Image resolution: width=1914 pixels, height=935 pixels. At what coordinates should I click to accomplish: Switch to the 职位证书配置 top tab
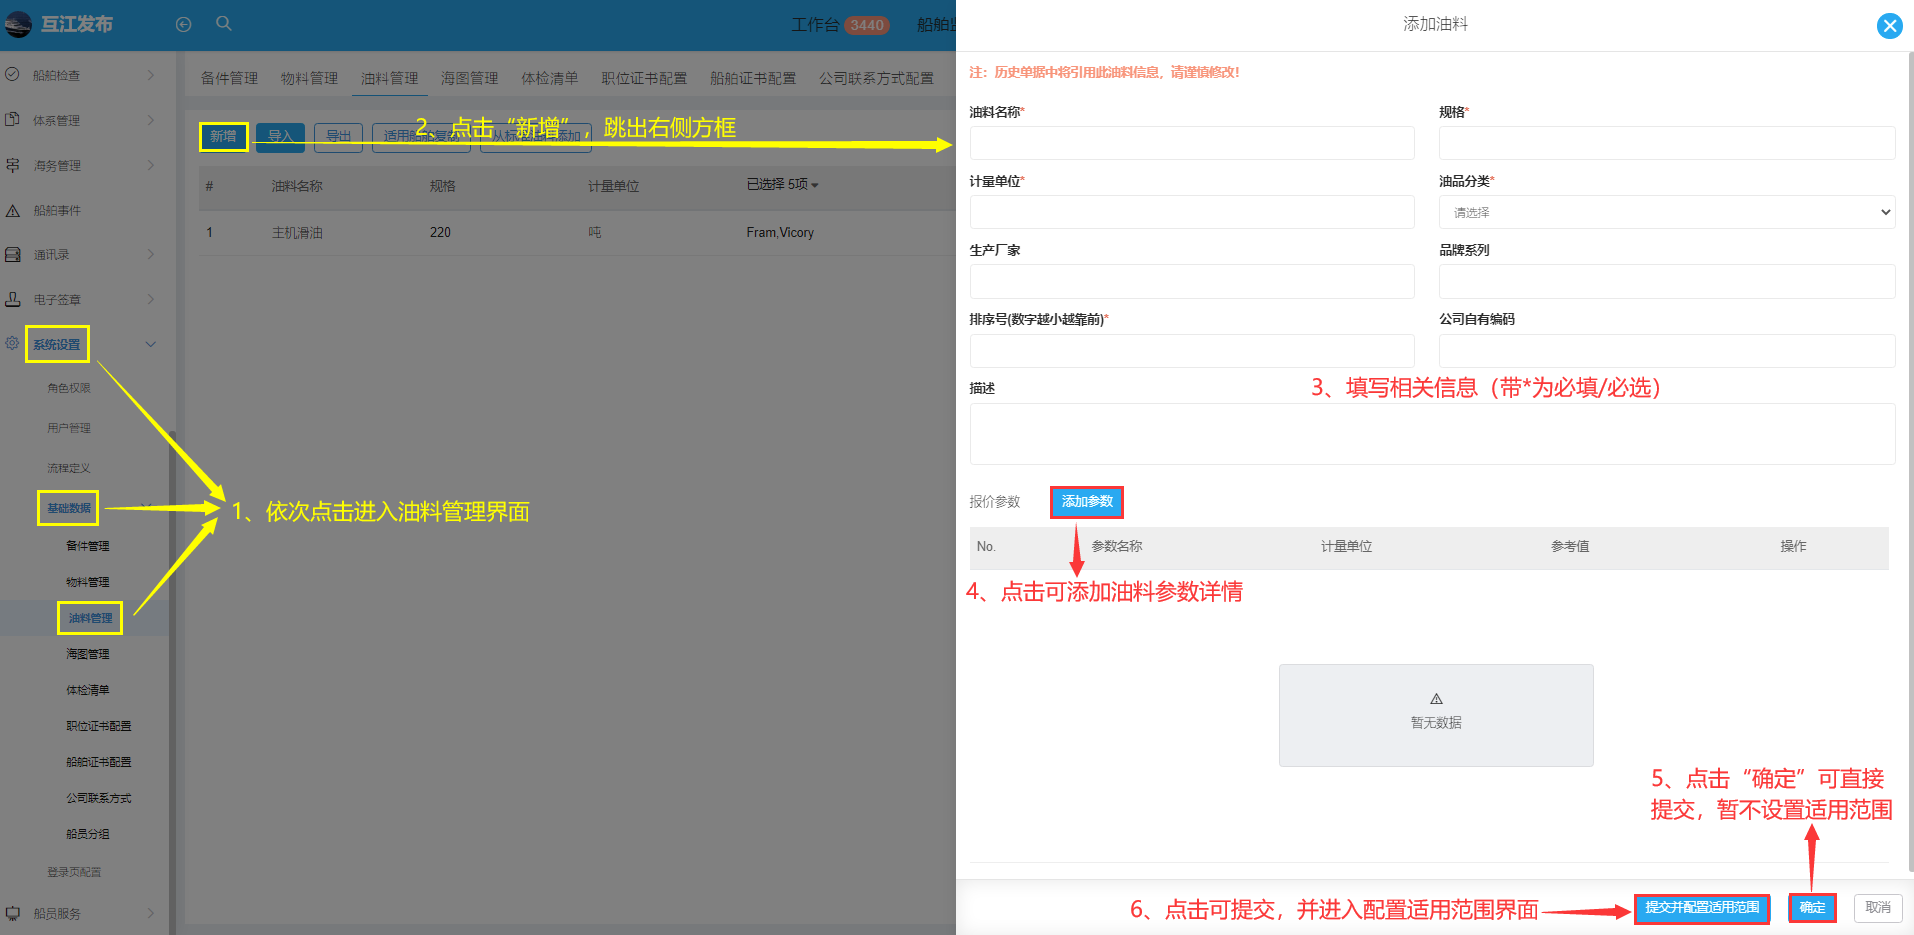coord(644,78)
